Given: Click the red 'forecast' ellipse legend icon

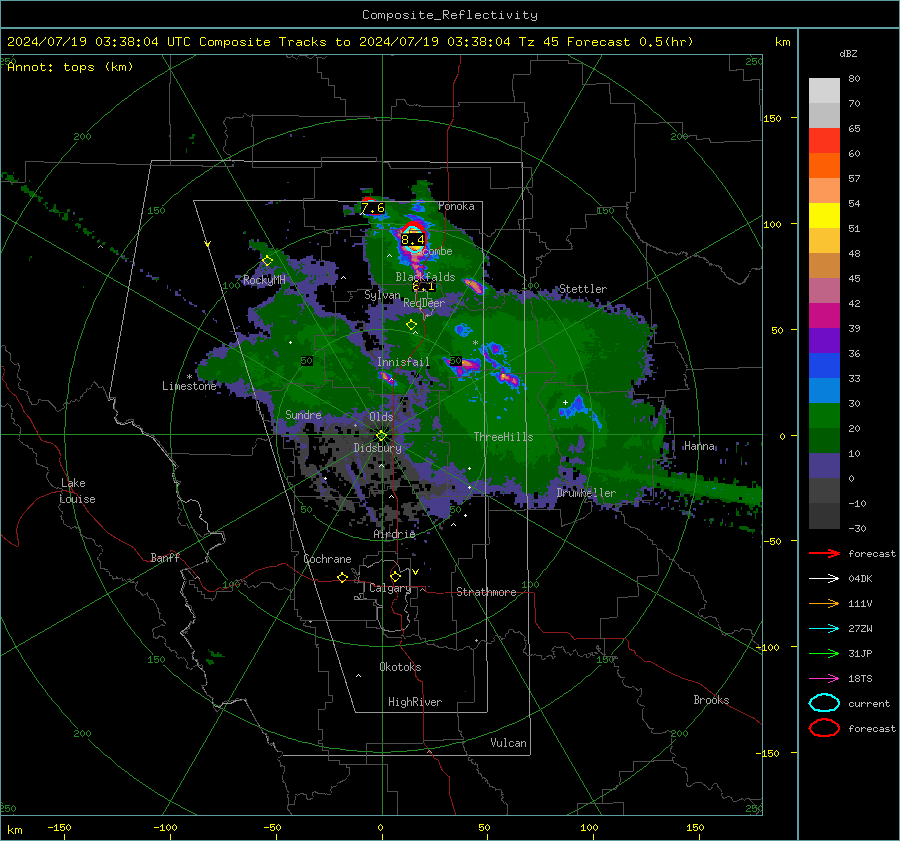Looking at the screenshot, I should tap(824, 728).
